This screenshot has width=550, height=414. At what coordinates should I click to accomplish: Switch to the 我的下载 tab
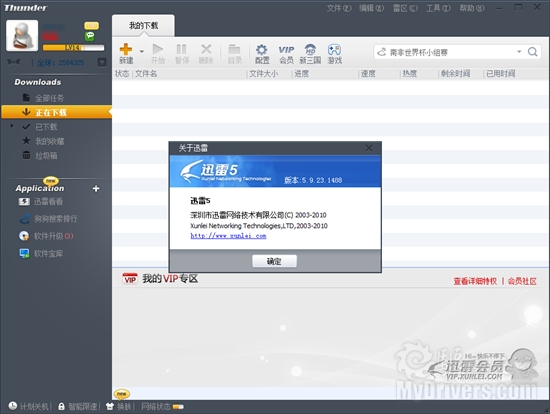pos(143,26)
